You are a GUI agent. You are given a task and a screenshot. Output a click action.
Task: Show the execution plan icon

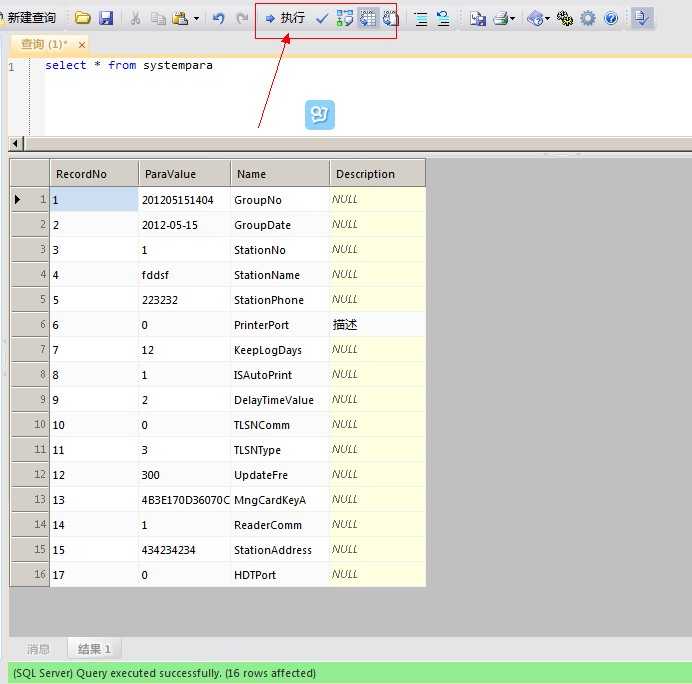tap(345, 18)
